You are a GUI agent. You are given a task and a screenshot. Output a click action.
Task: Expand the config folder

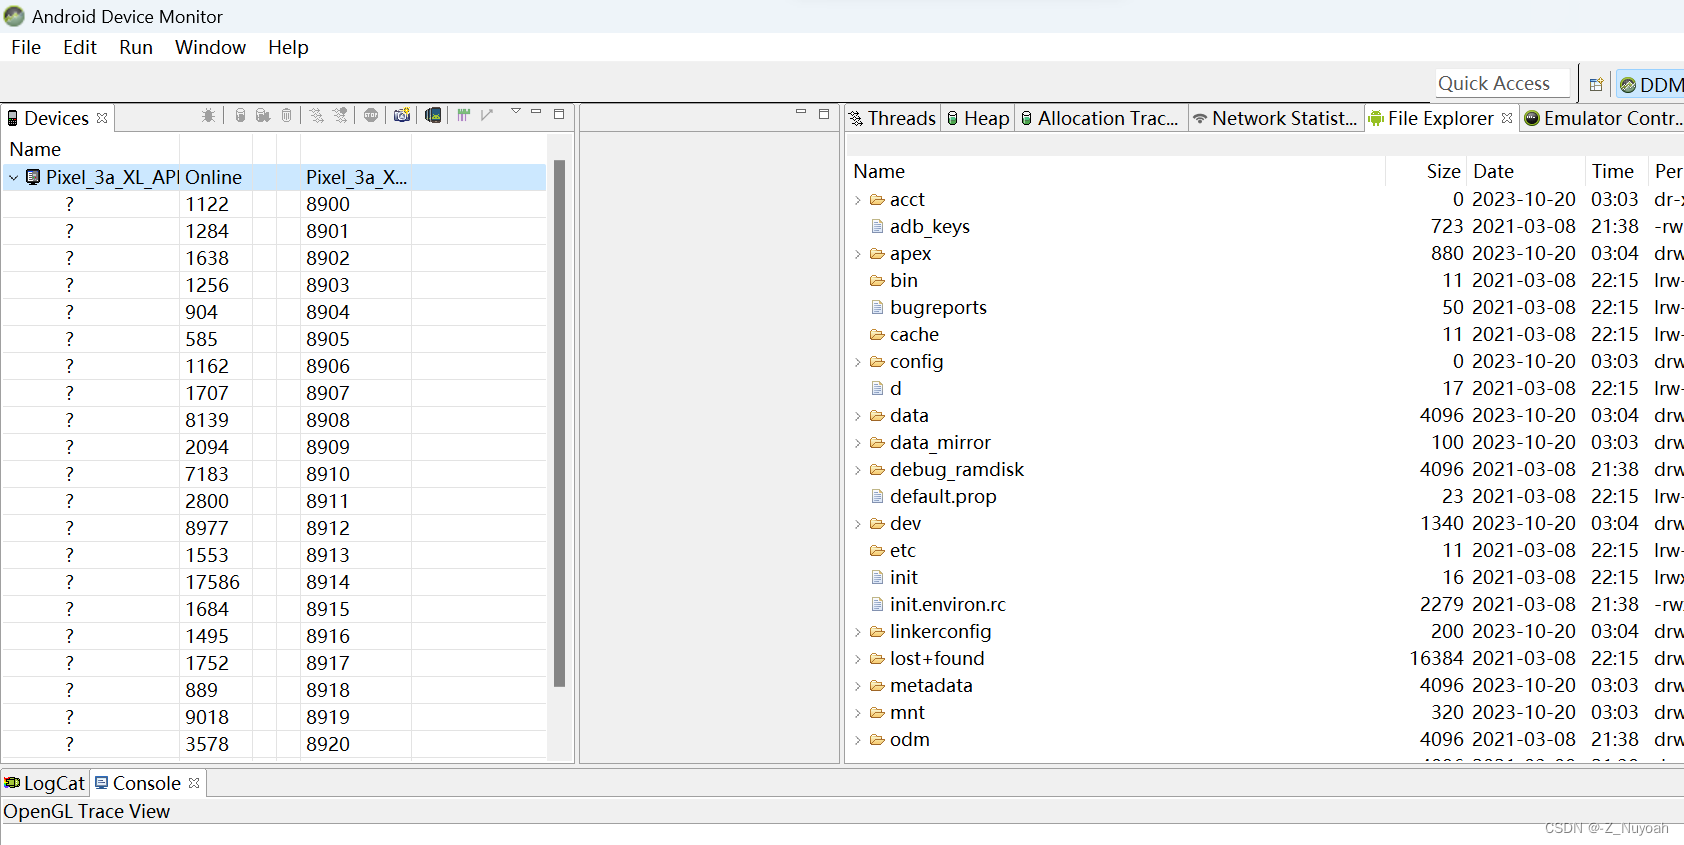pos(858,362)
